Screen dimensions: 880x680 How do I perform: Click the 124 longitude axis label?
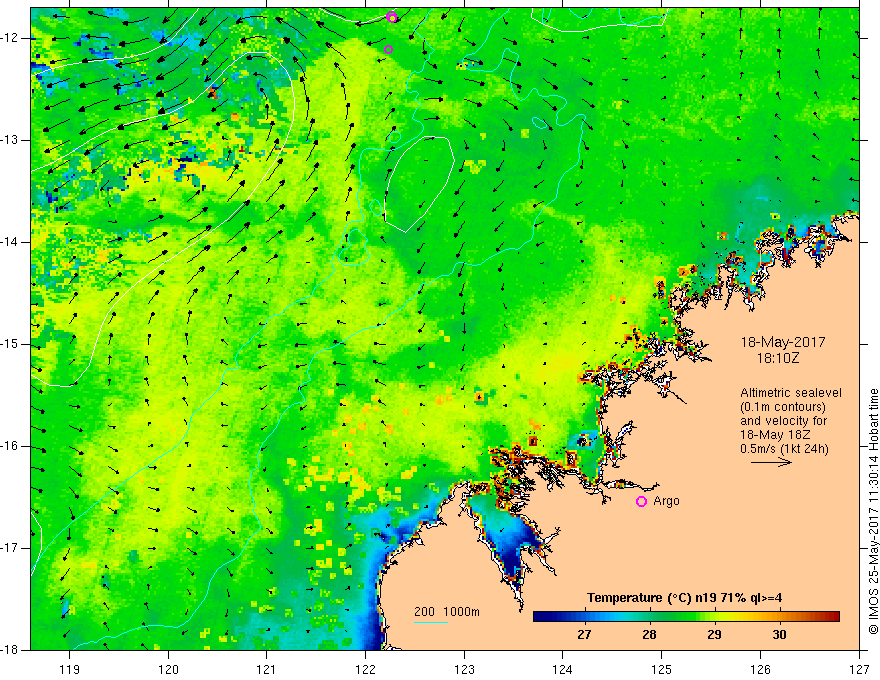coord(563,669)
